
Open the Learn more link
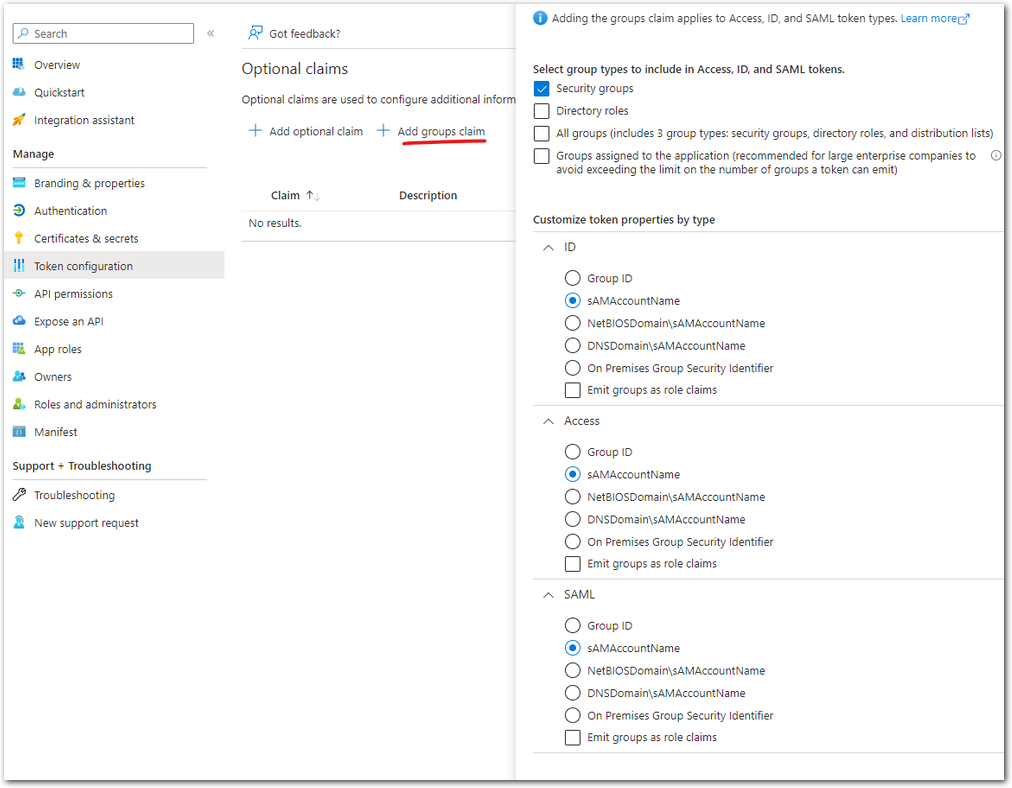coord(934,19)
